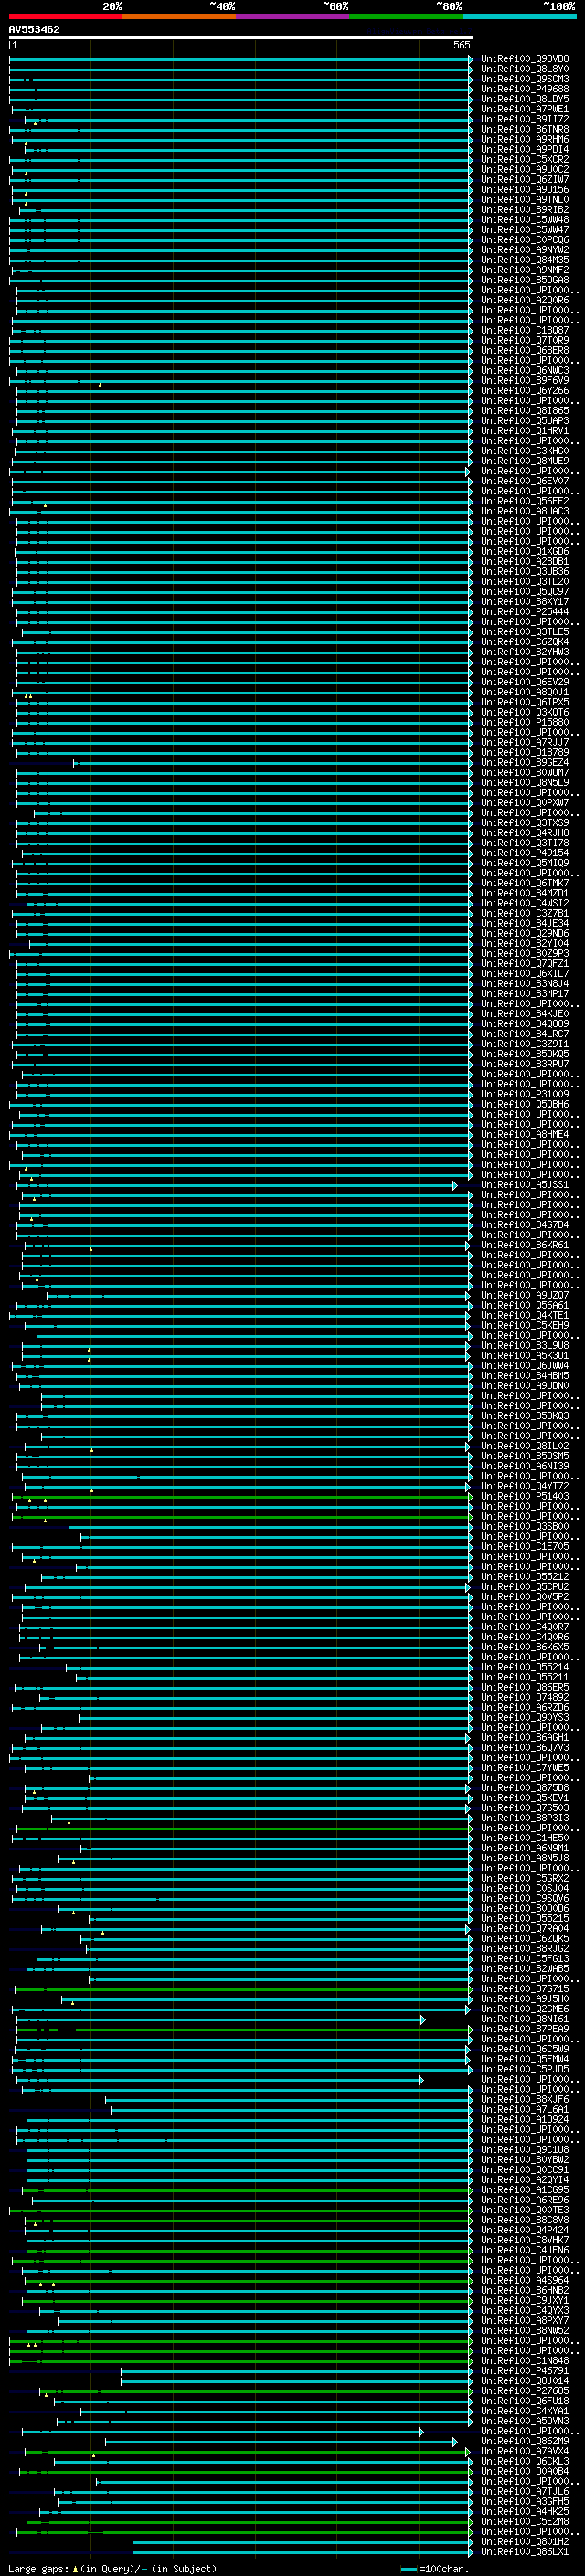Select hit label UniRef100_P51403
The image size is (585, 2576).
(x=525, y=1497)
